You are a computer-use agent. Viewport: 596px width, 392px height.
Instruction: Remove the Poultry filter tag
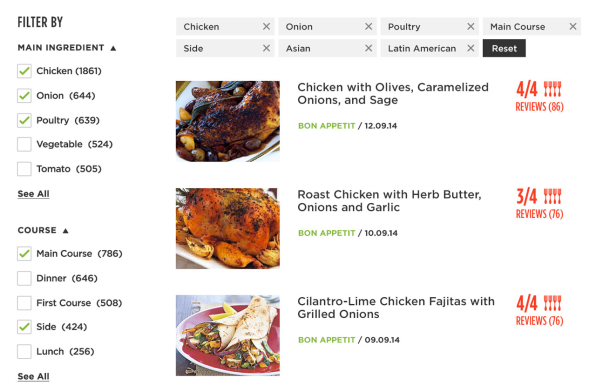pyautogui.click(x=471, y=26)
